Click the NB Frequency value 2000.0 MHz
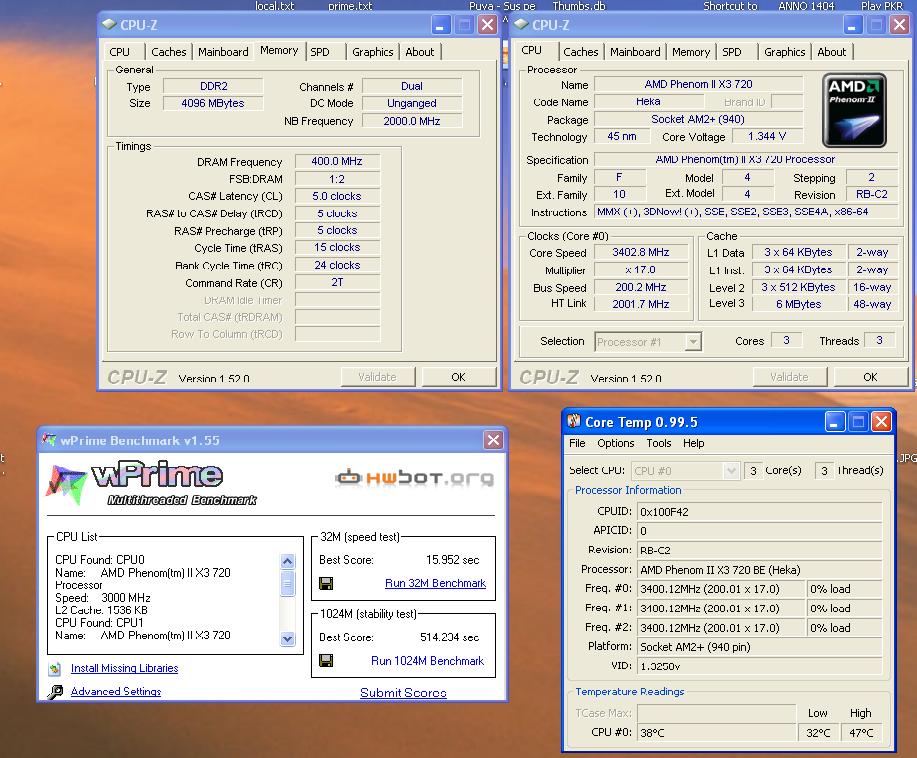 coord(412,121)
